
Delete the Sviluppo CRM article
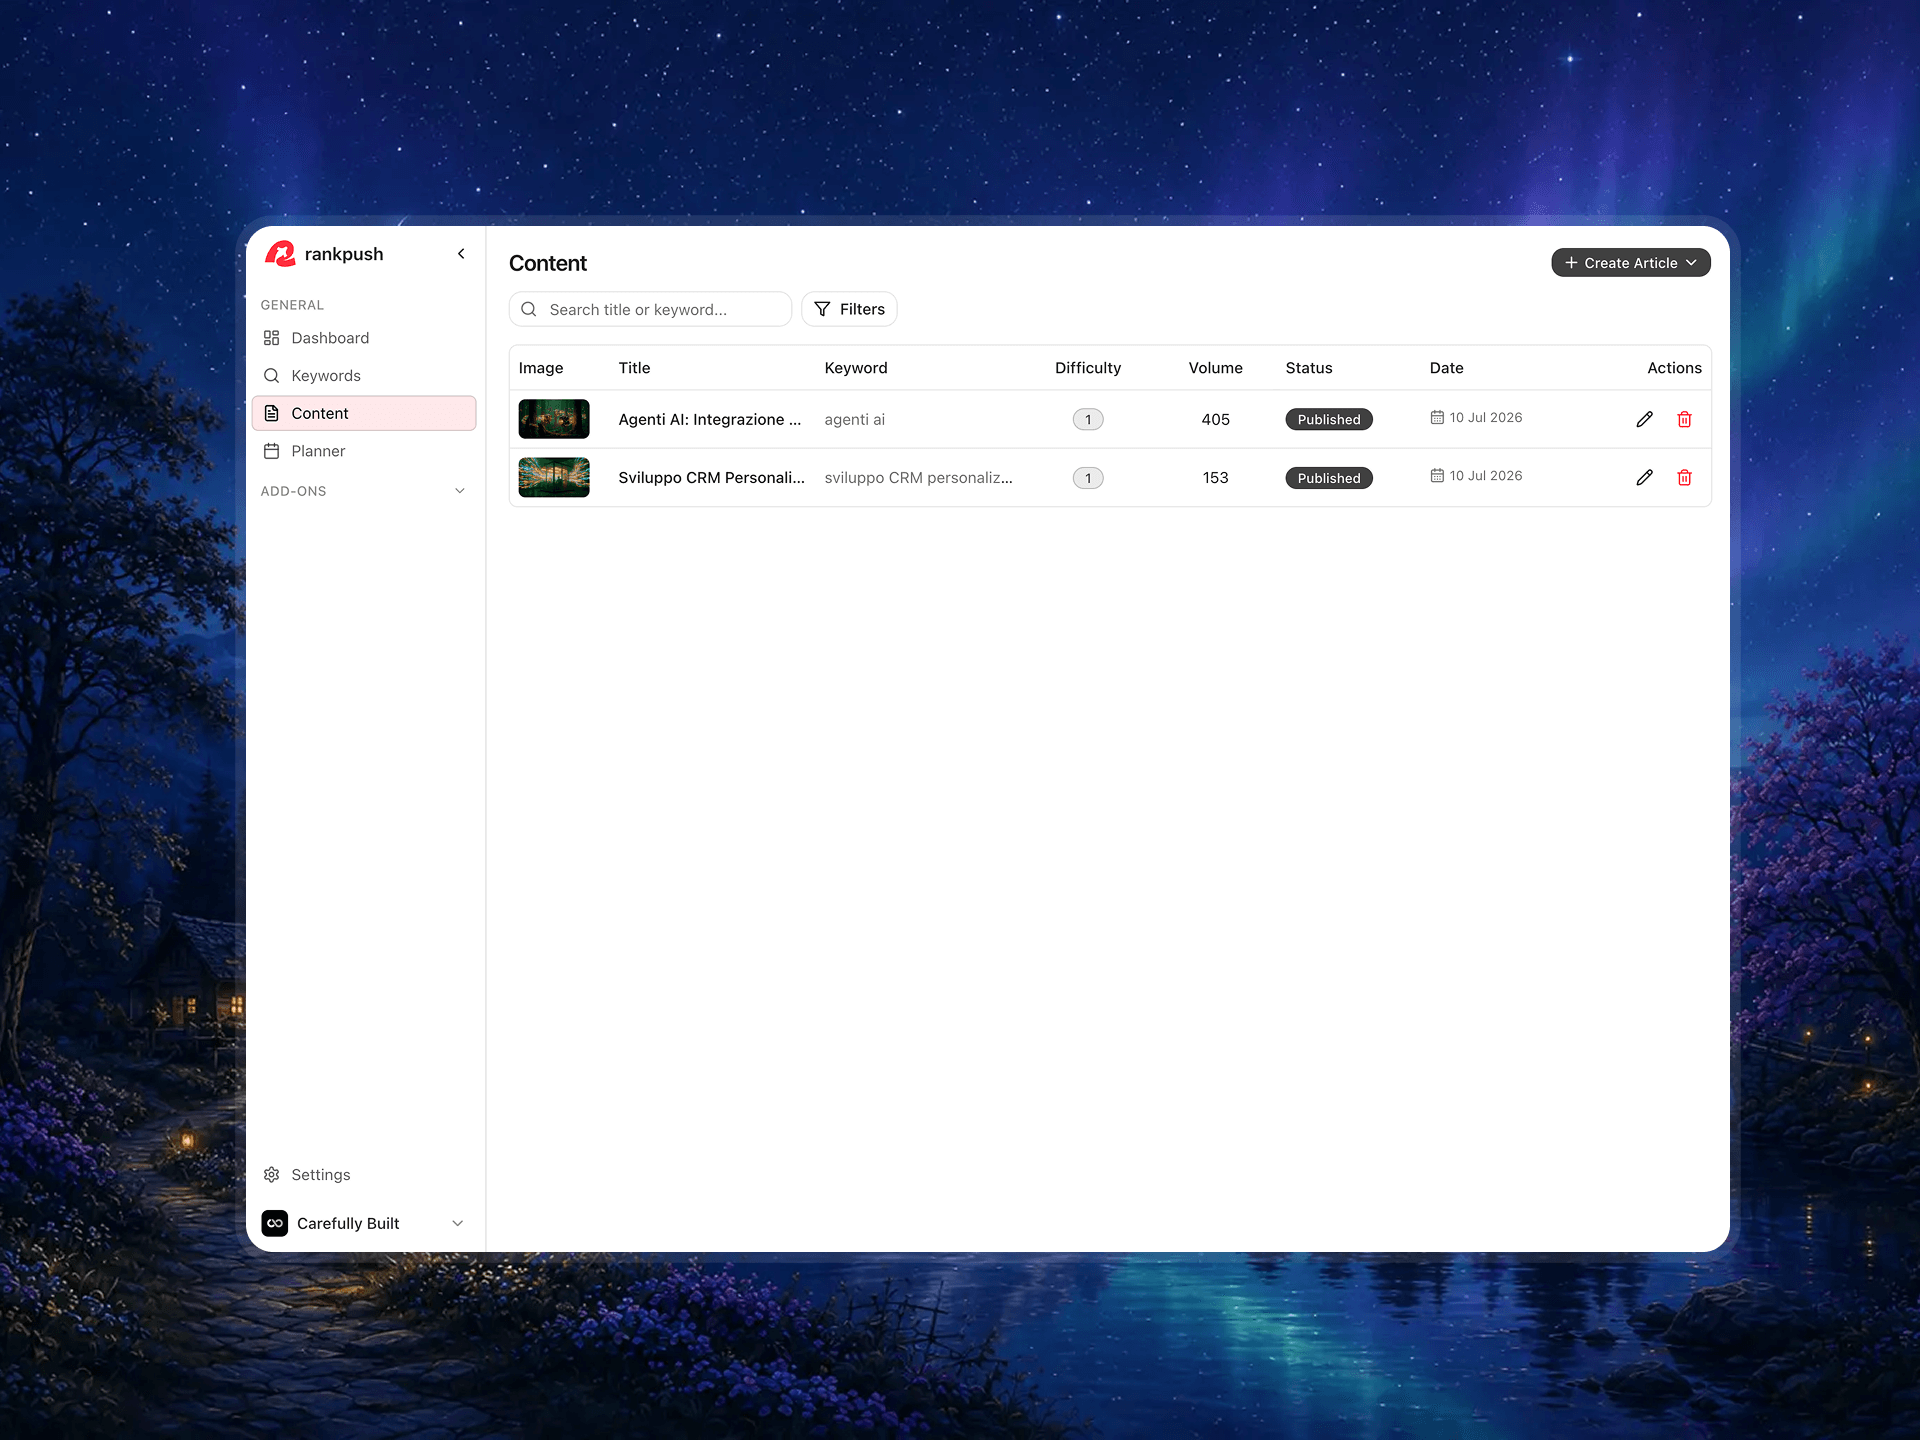pyautogui.click(x=1685, y=478)
